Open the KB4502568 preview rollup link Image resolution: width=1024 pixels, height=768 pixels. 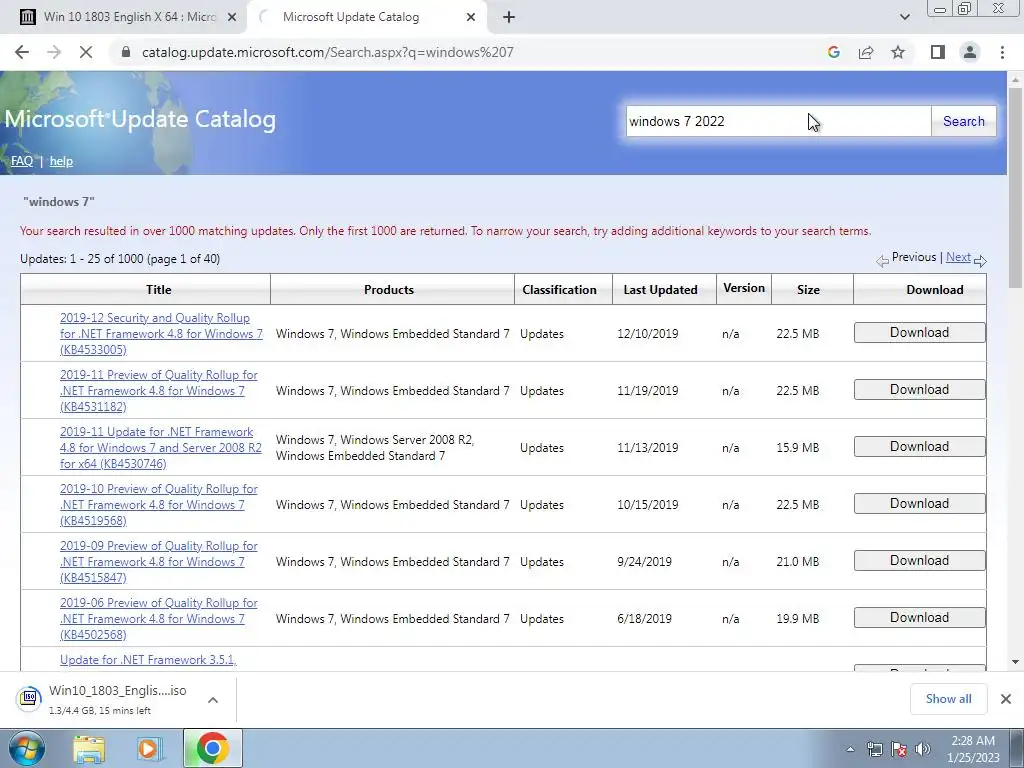[159, 618]
